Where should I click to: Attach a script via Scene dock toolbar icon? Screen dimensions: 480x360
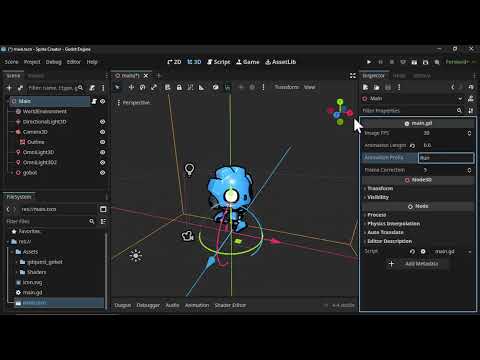click(92, 88)
